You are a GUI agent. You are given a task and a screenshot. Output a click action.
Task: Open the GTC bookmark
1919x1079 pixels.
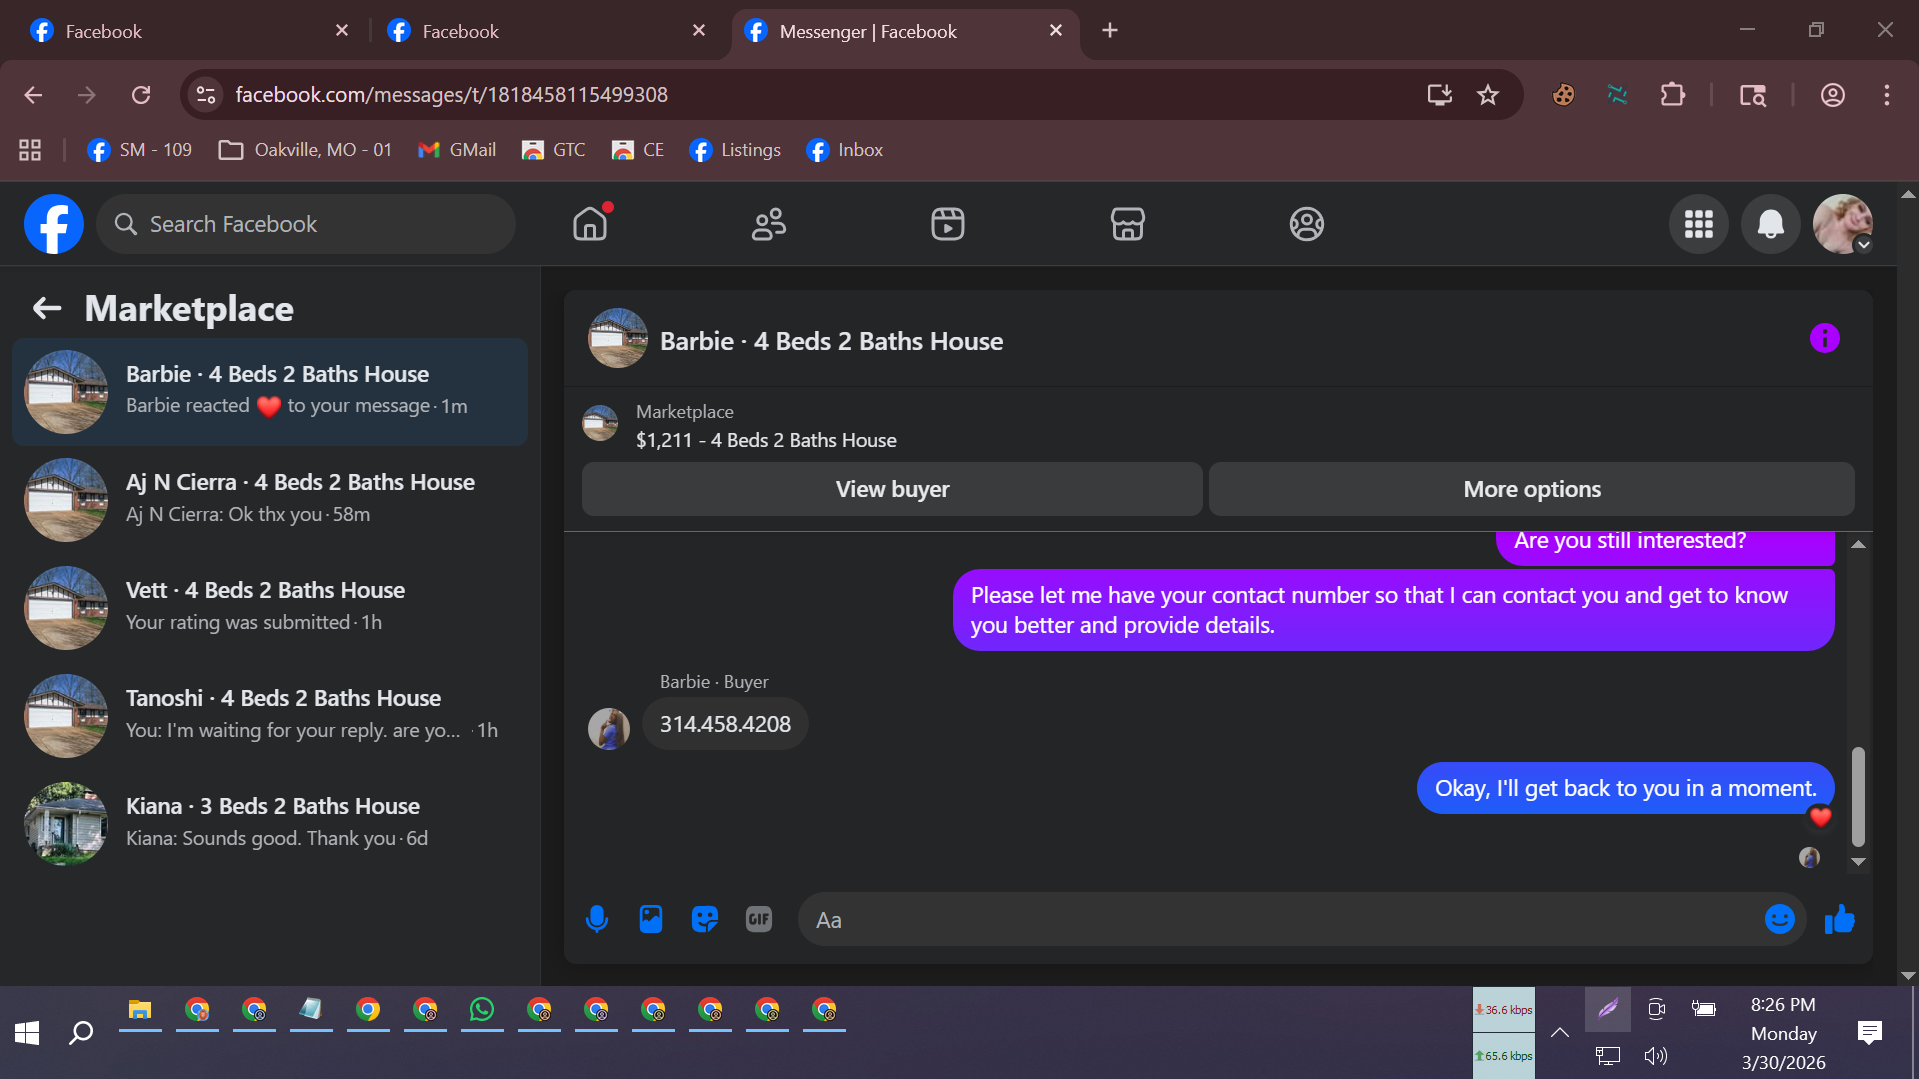(553, 150)
